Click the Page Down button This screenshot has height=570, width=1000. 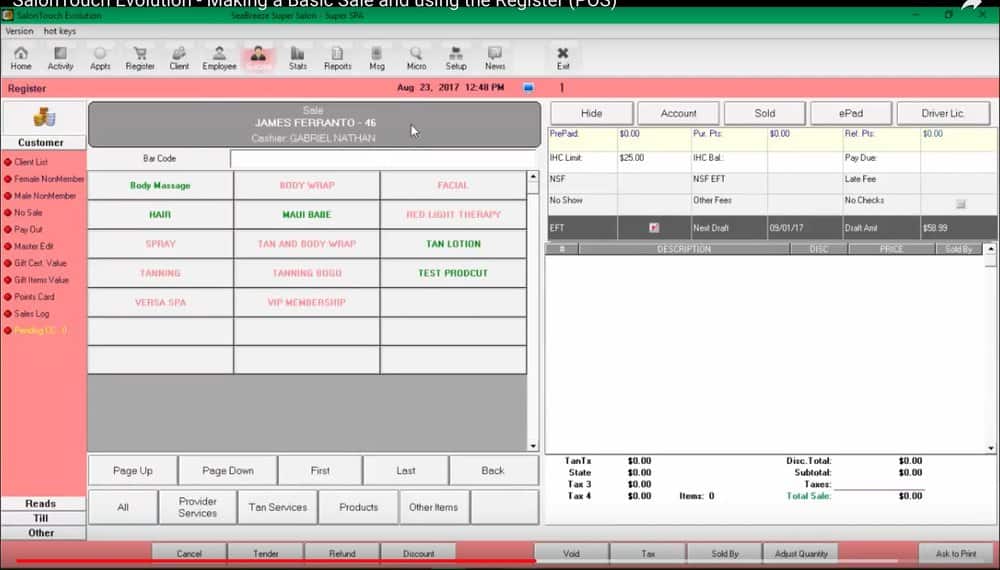point(228,471)
